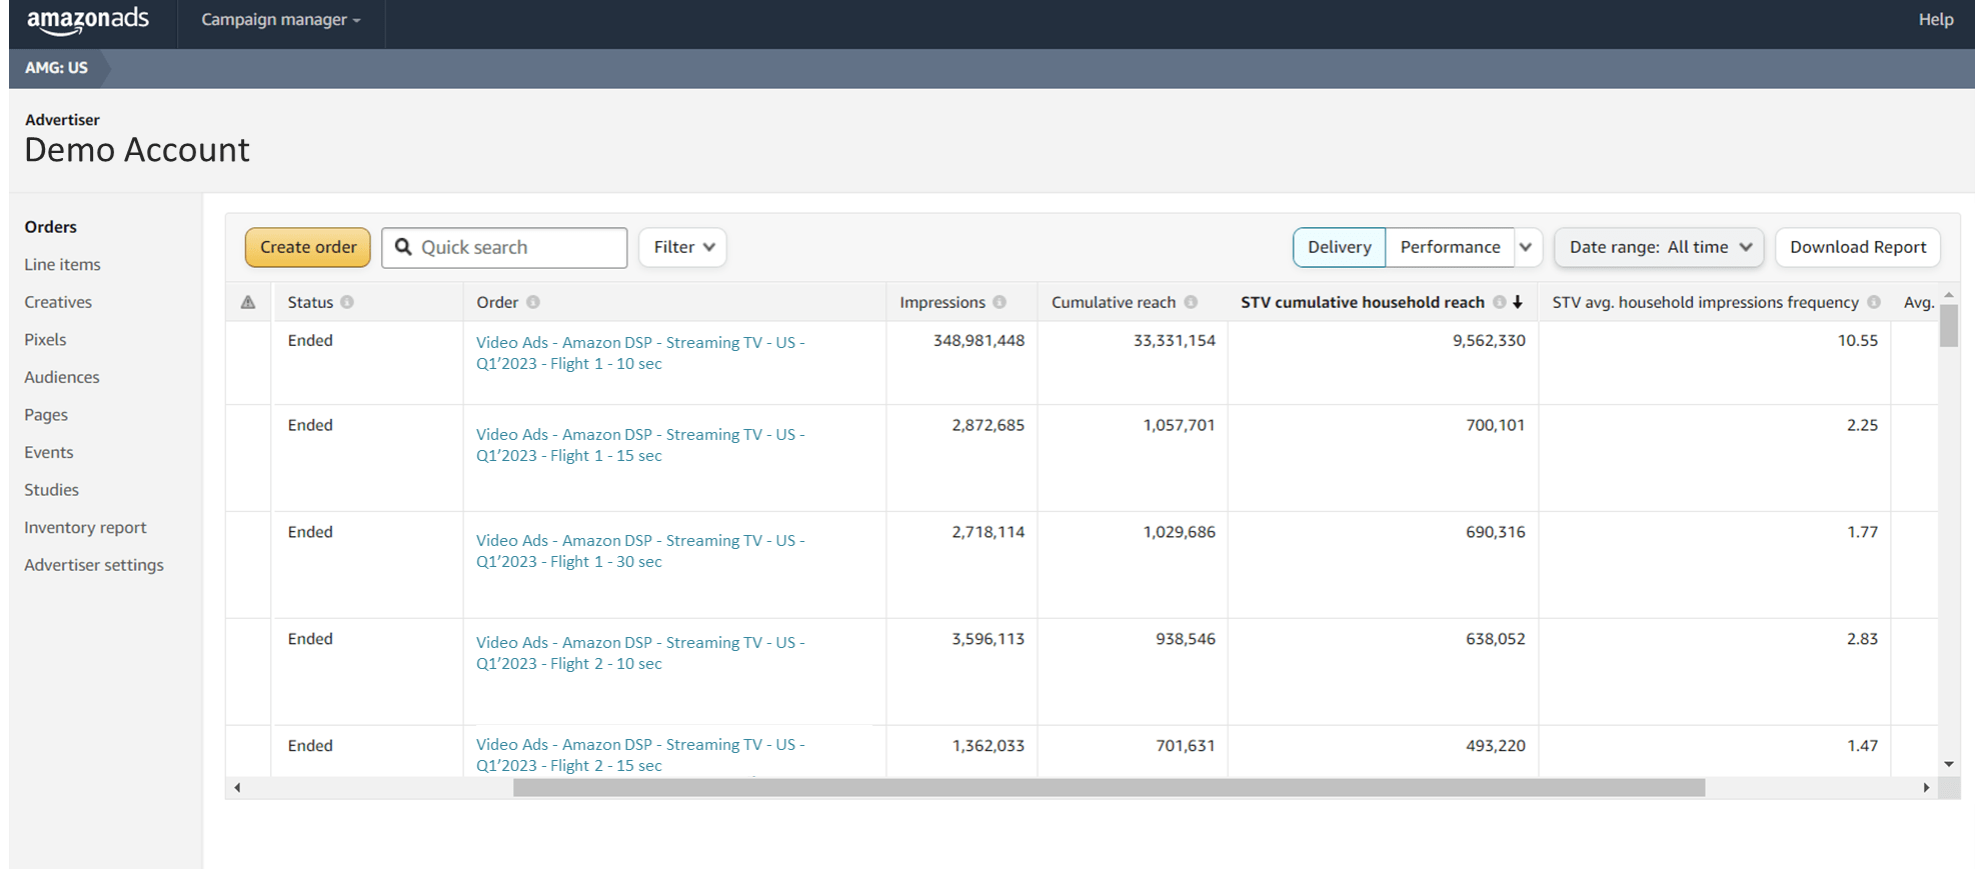1976x869 pixels.
Task: Switch to the Performance view toggle
Action: (1450, 247)
